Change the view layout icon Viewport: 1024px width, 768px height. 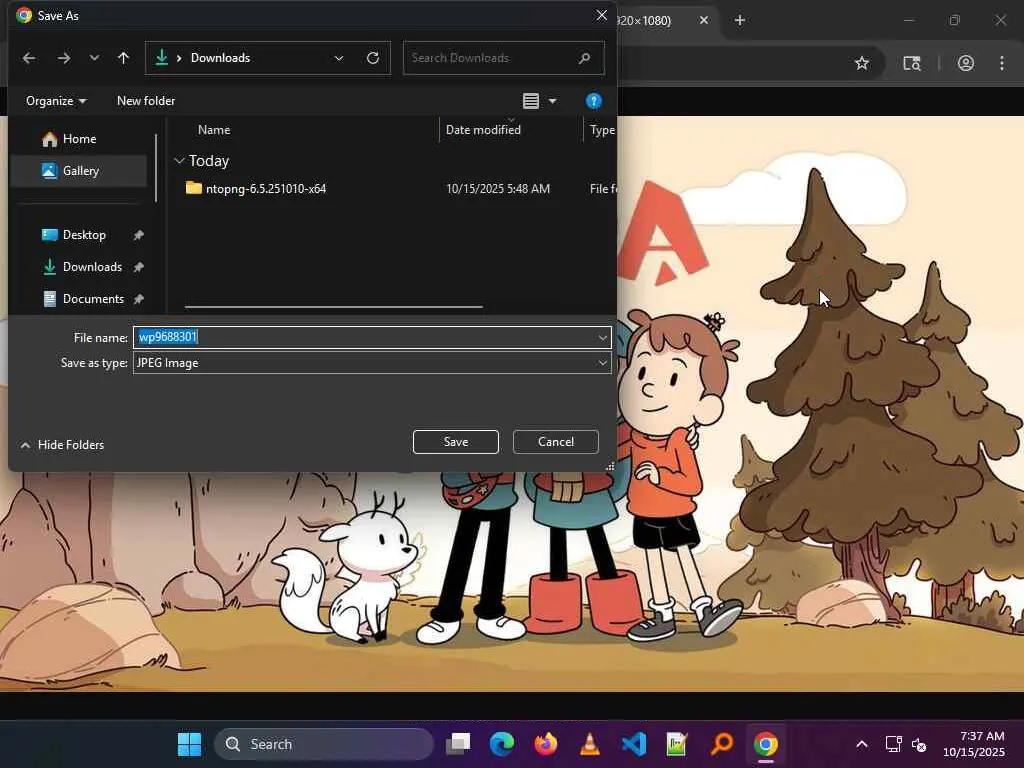click(x=531, y=101)
